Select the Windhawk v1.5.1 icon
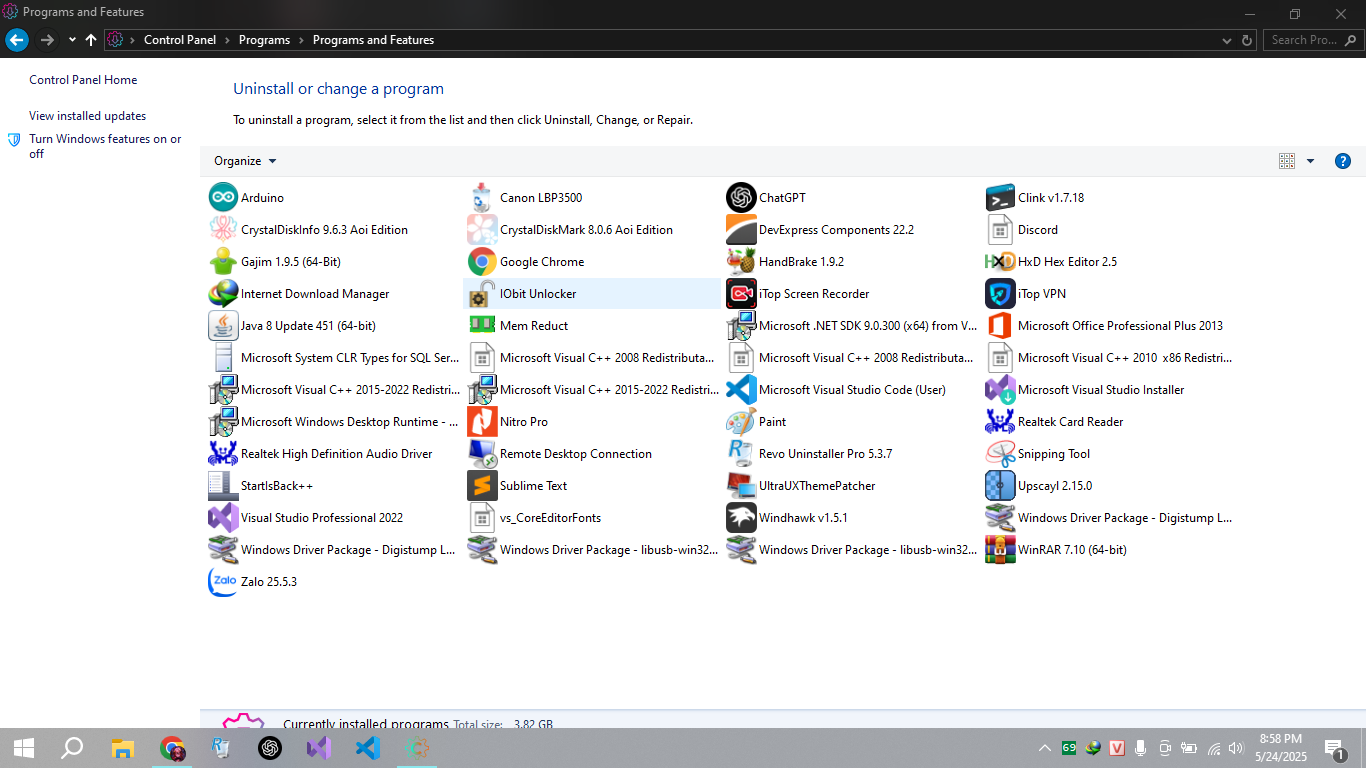 point(741,517)
